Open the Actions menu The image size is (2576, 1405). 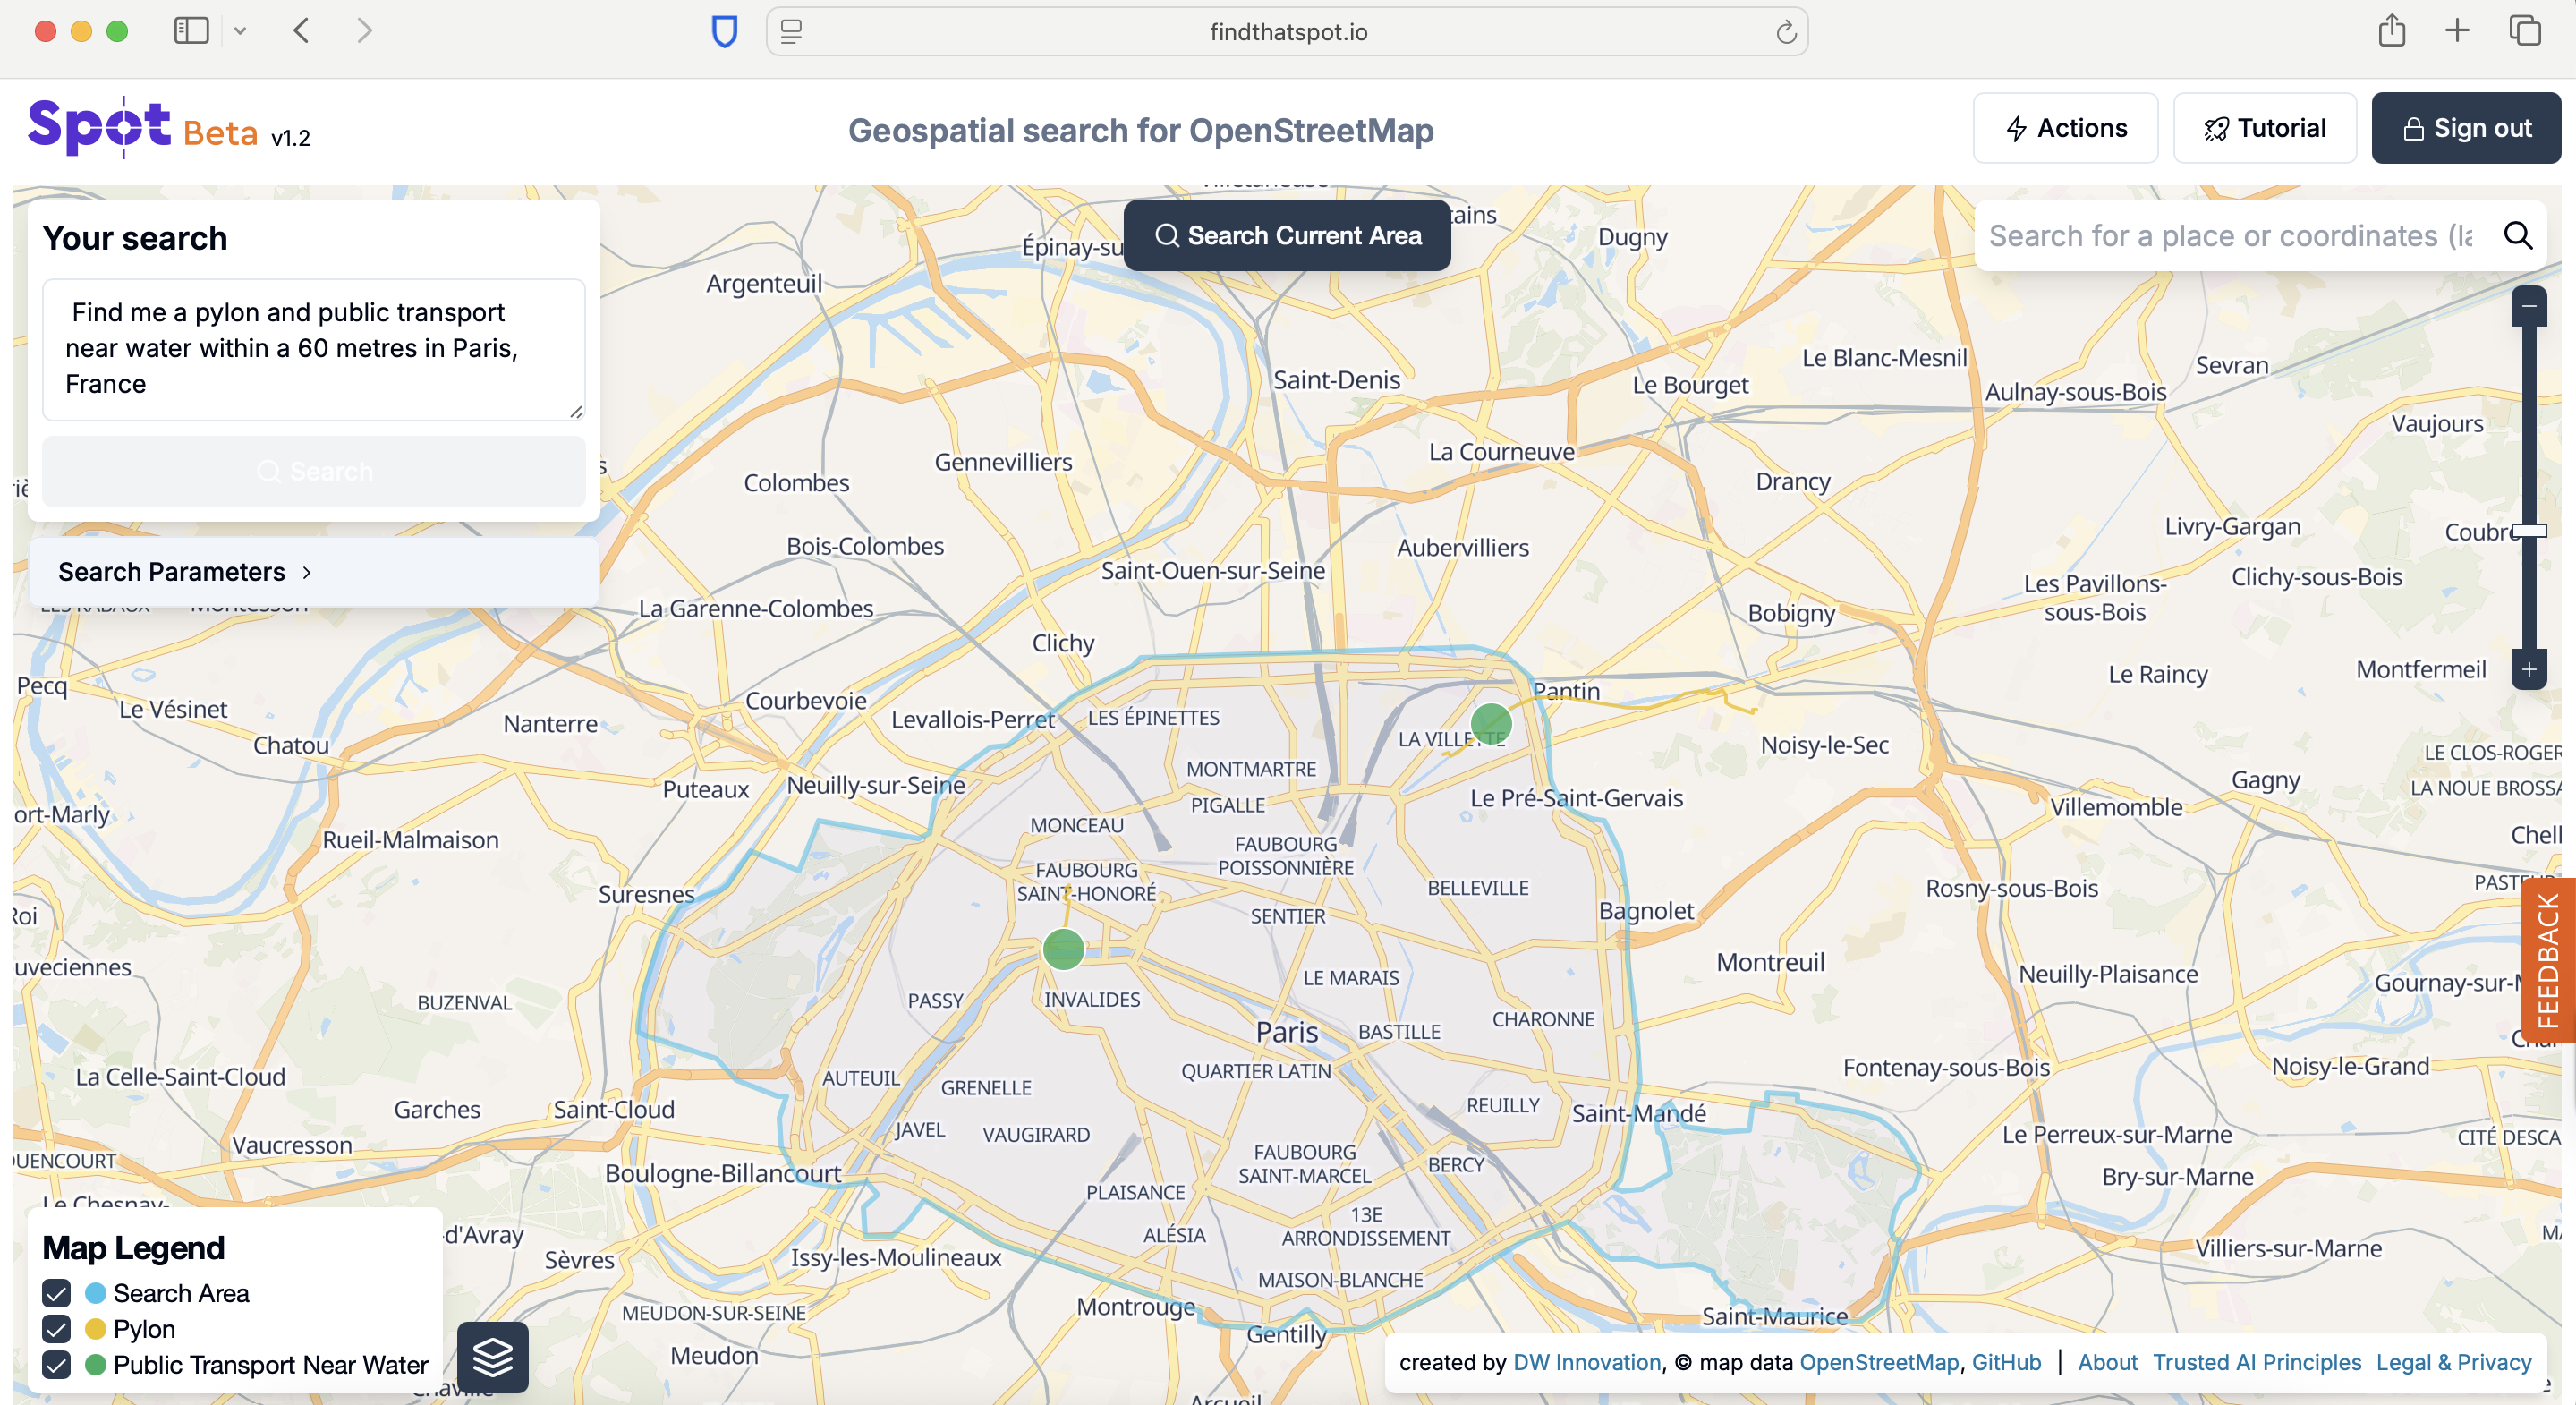point(2065,128)
